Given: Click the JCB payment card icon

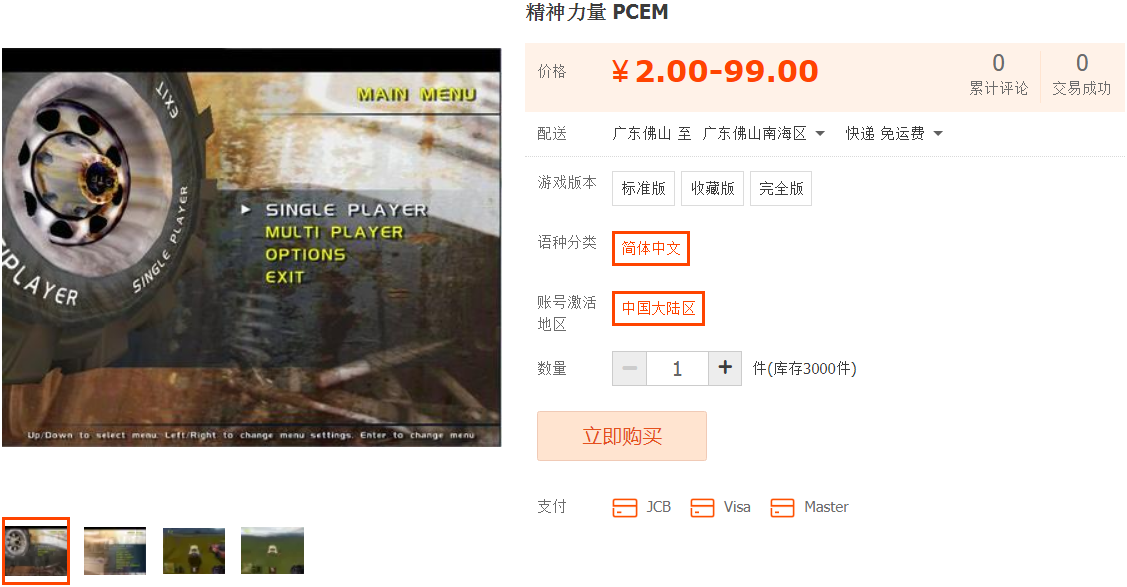Looking at the screenshot, I should (625, 507).
